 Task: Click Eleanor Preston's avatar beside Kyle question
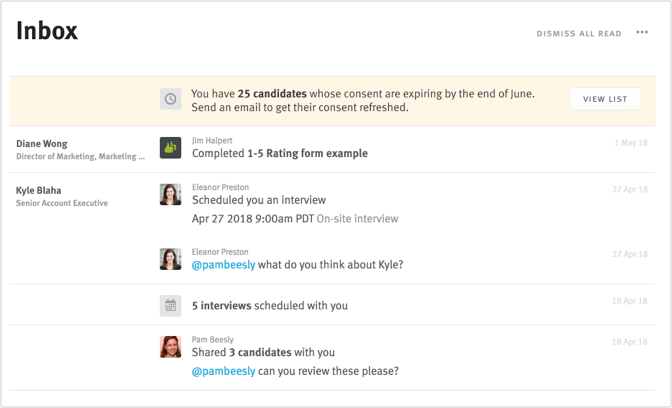171,259
